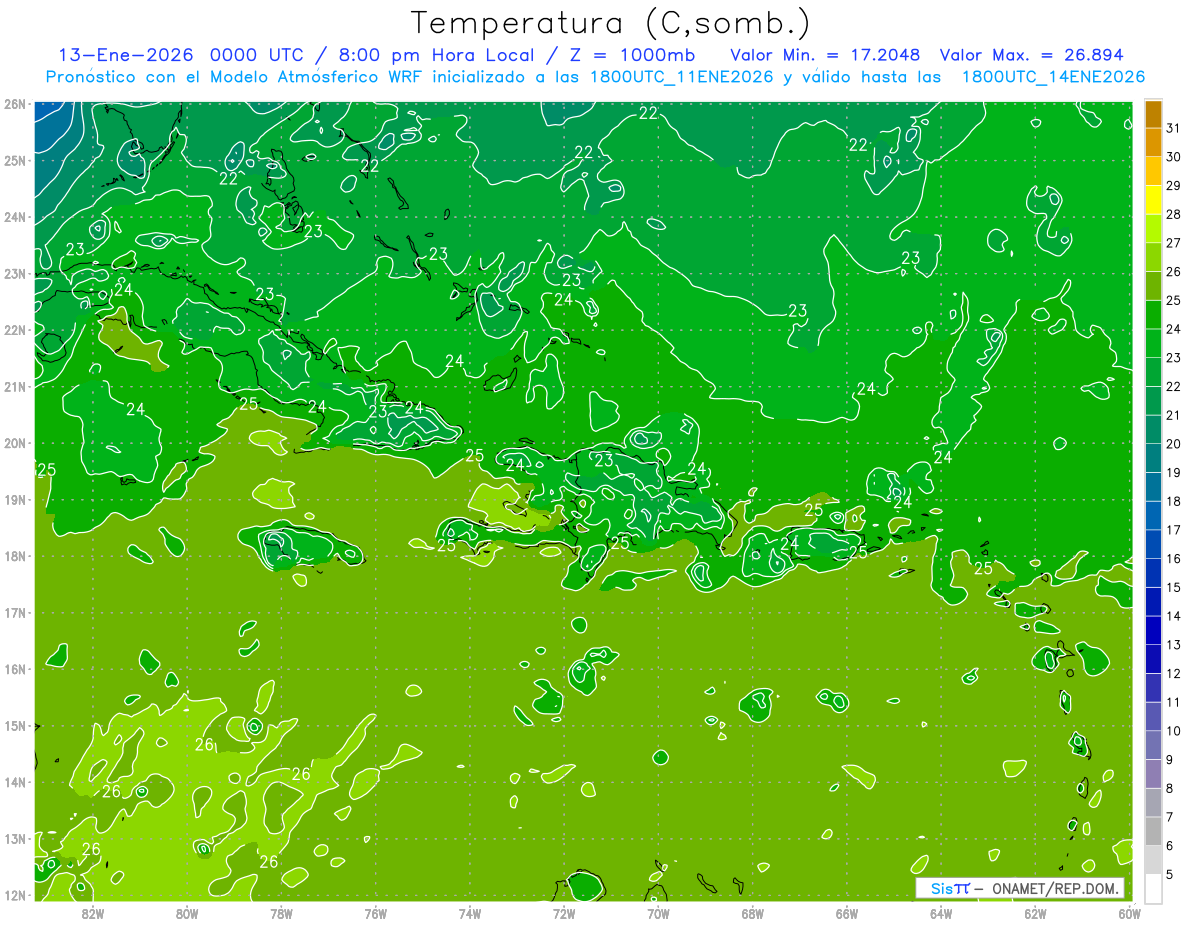Click the "18N" latitude axis label
Image resolution: width=1200 pixels, height=927 pixels.
[x=14, y=556]
